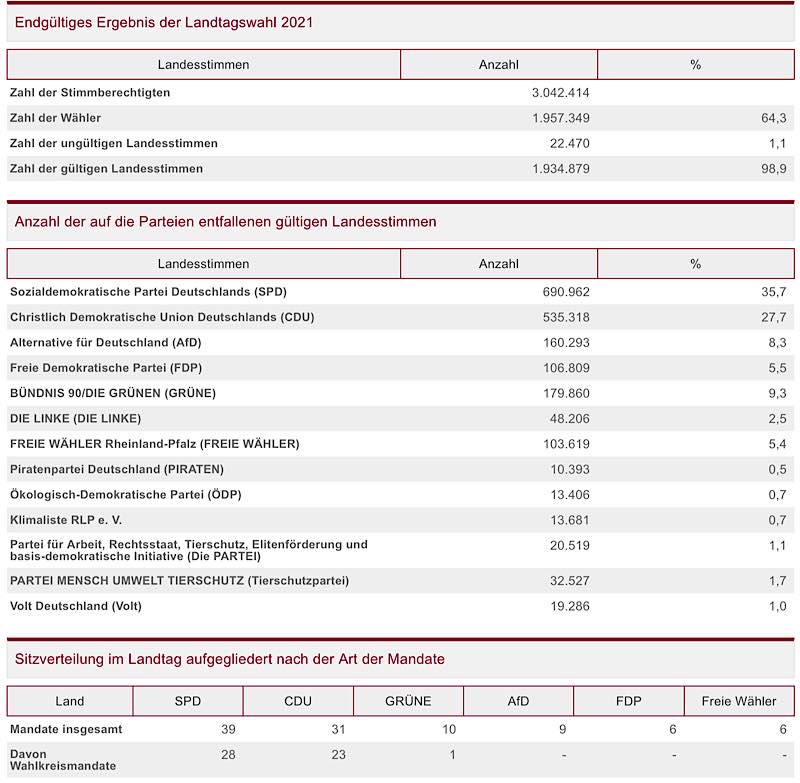Select 'Zahl der Stimmberechtigten' row label
800x783 pixels.
point(90,92)
